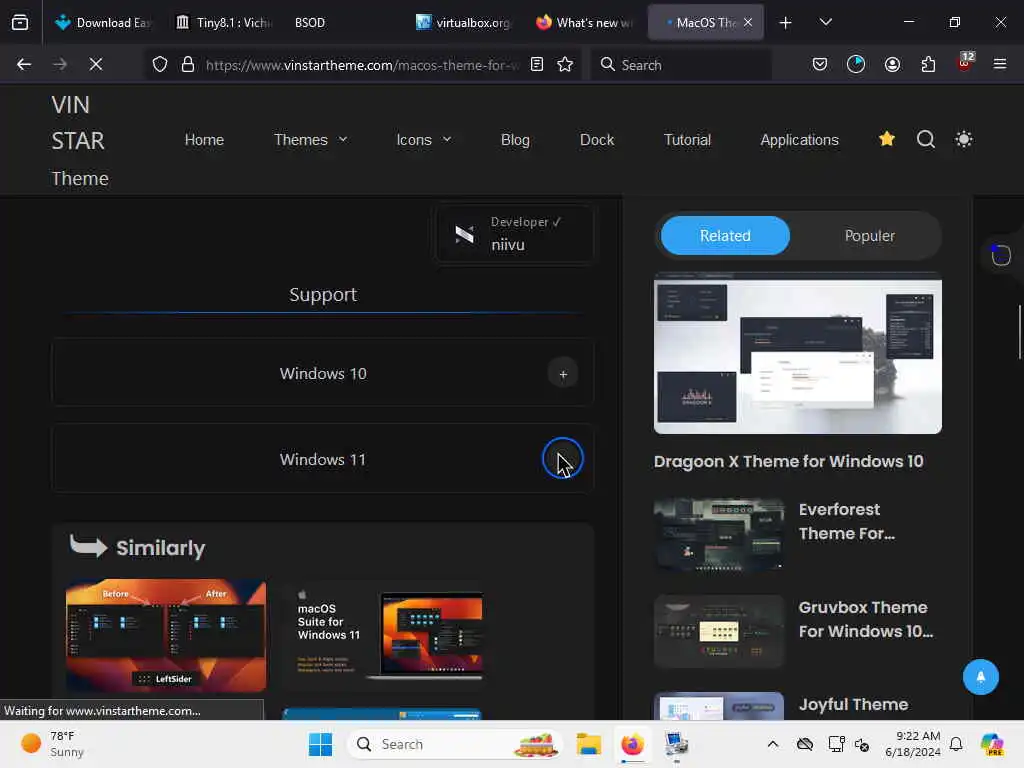Click the Everforest theme thumbnail
1024x768 pixels.
[718, 534]
